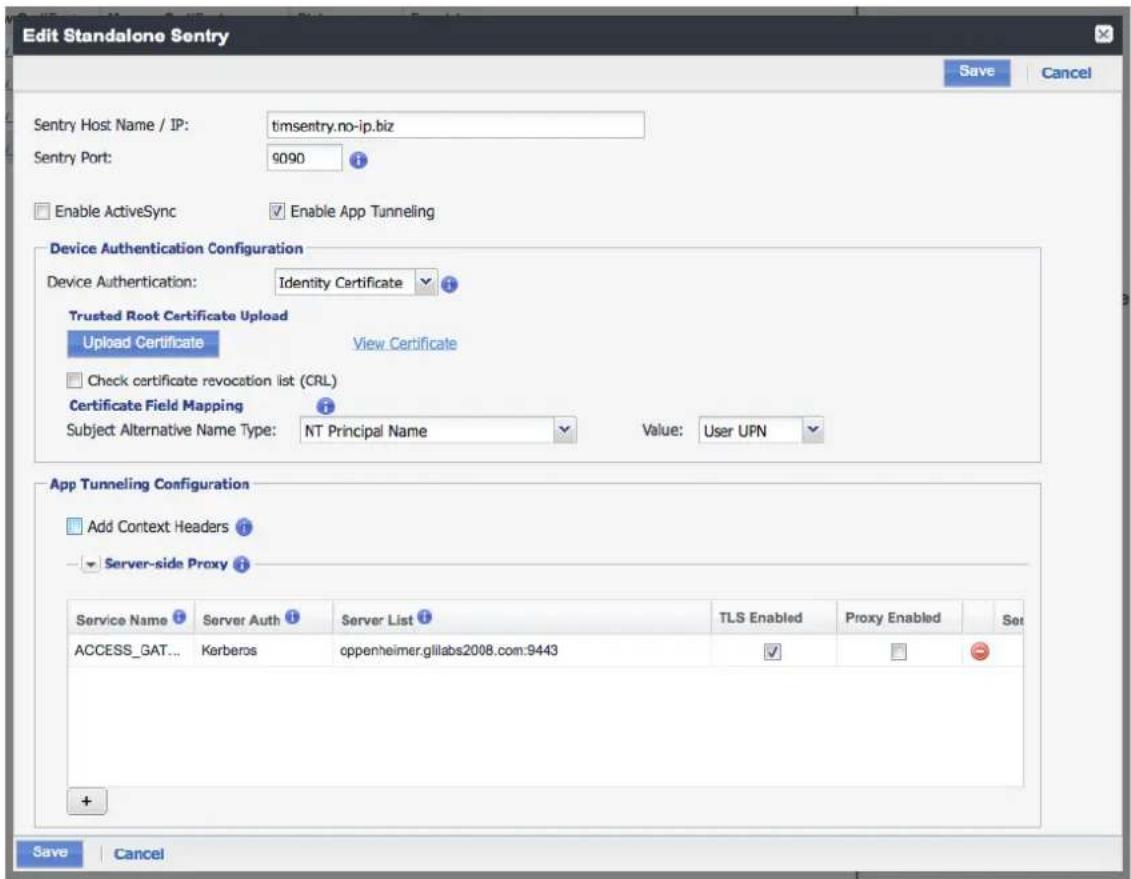Toggle Proxy Enabled for ACCESS_GAT row
Screen dimensions: 1131x879
(x=898, y=652)
